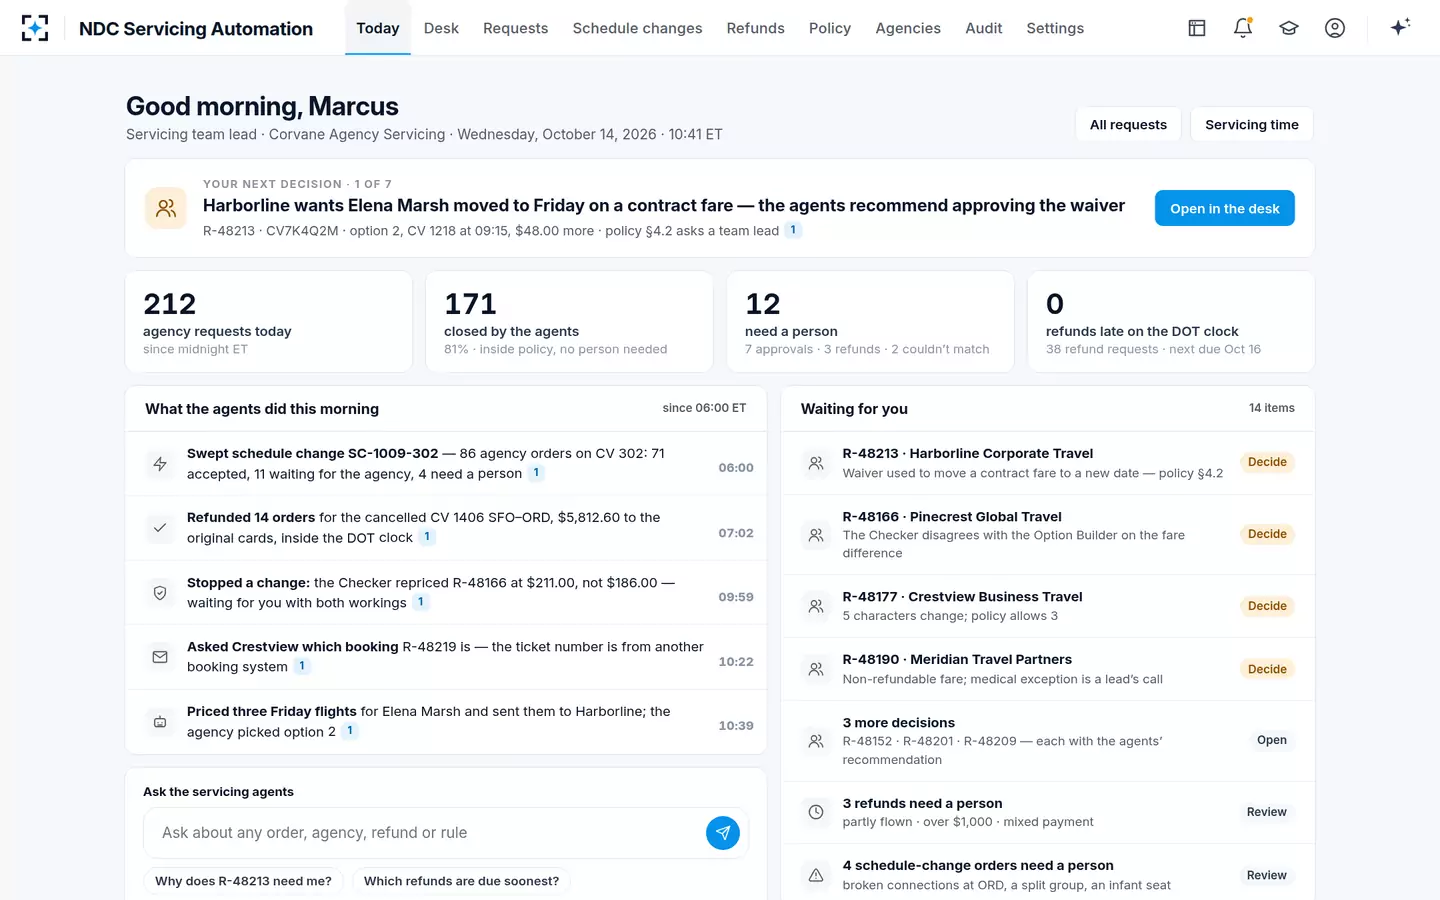Click the Open in the desk button
The width and height of the screenshot is (1440, 900).
(x=1225, y=208)
